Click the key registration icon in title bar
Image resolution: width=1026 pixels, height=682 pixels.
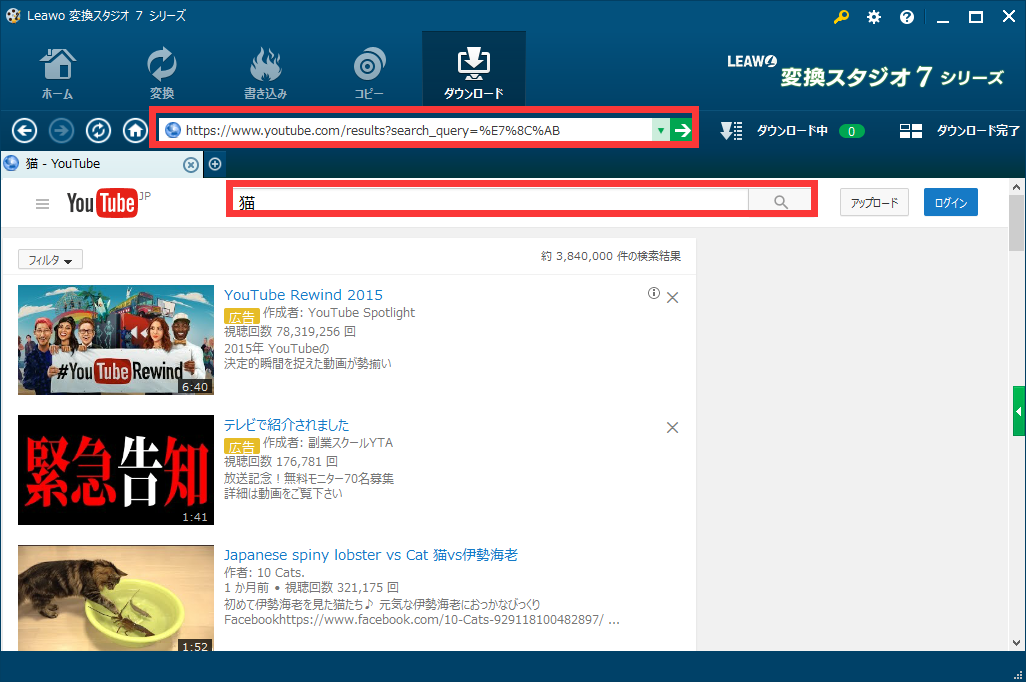point(841,16)
